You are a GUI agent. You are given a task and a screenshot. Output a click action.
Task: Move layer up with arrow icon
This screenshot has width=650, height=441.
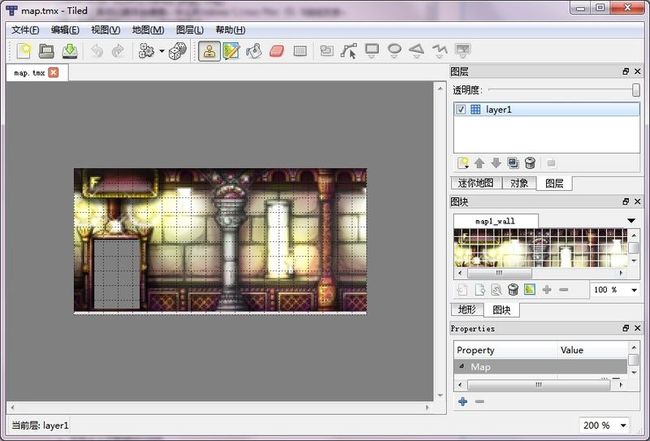tap(479, 163)
